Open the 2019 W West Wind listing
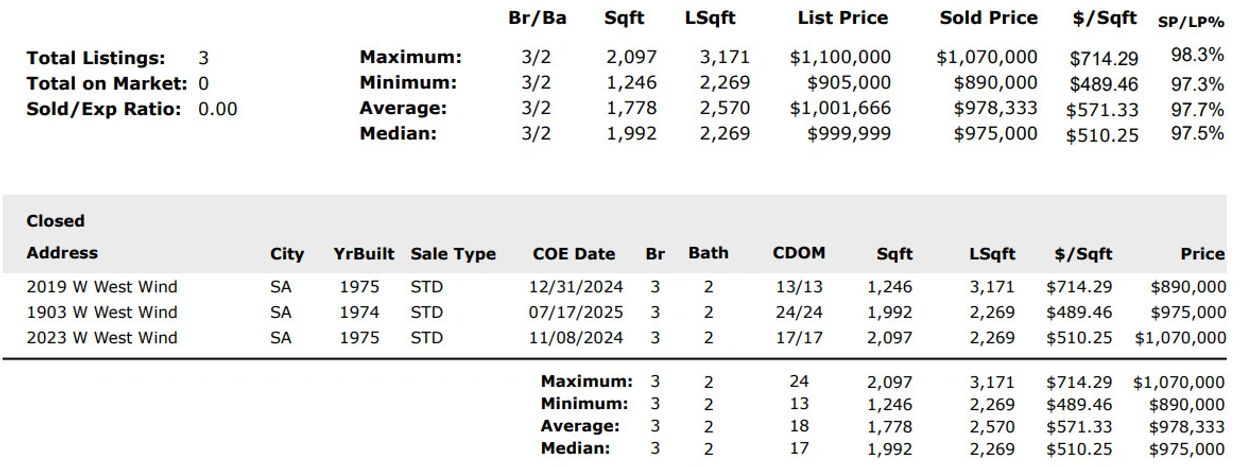 coord(102,287)
